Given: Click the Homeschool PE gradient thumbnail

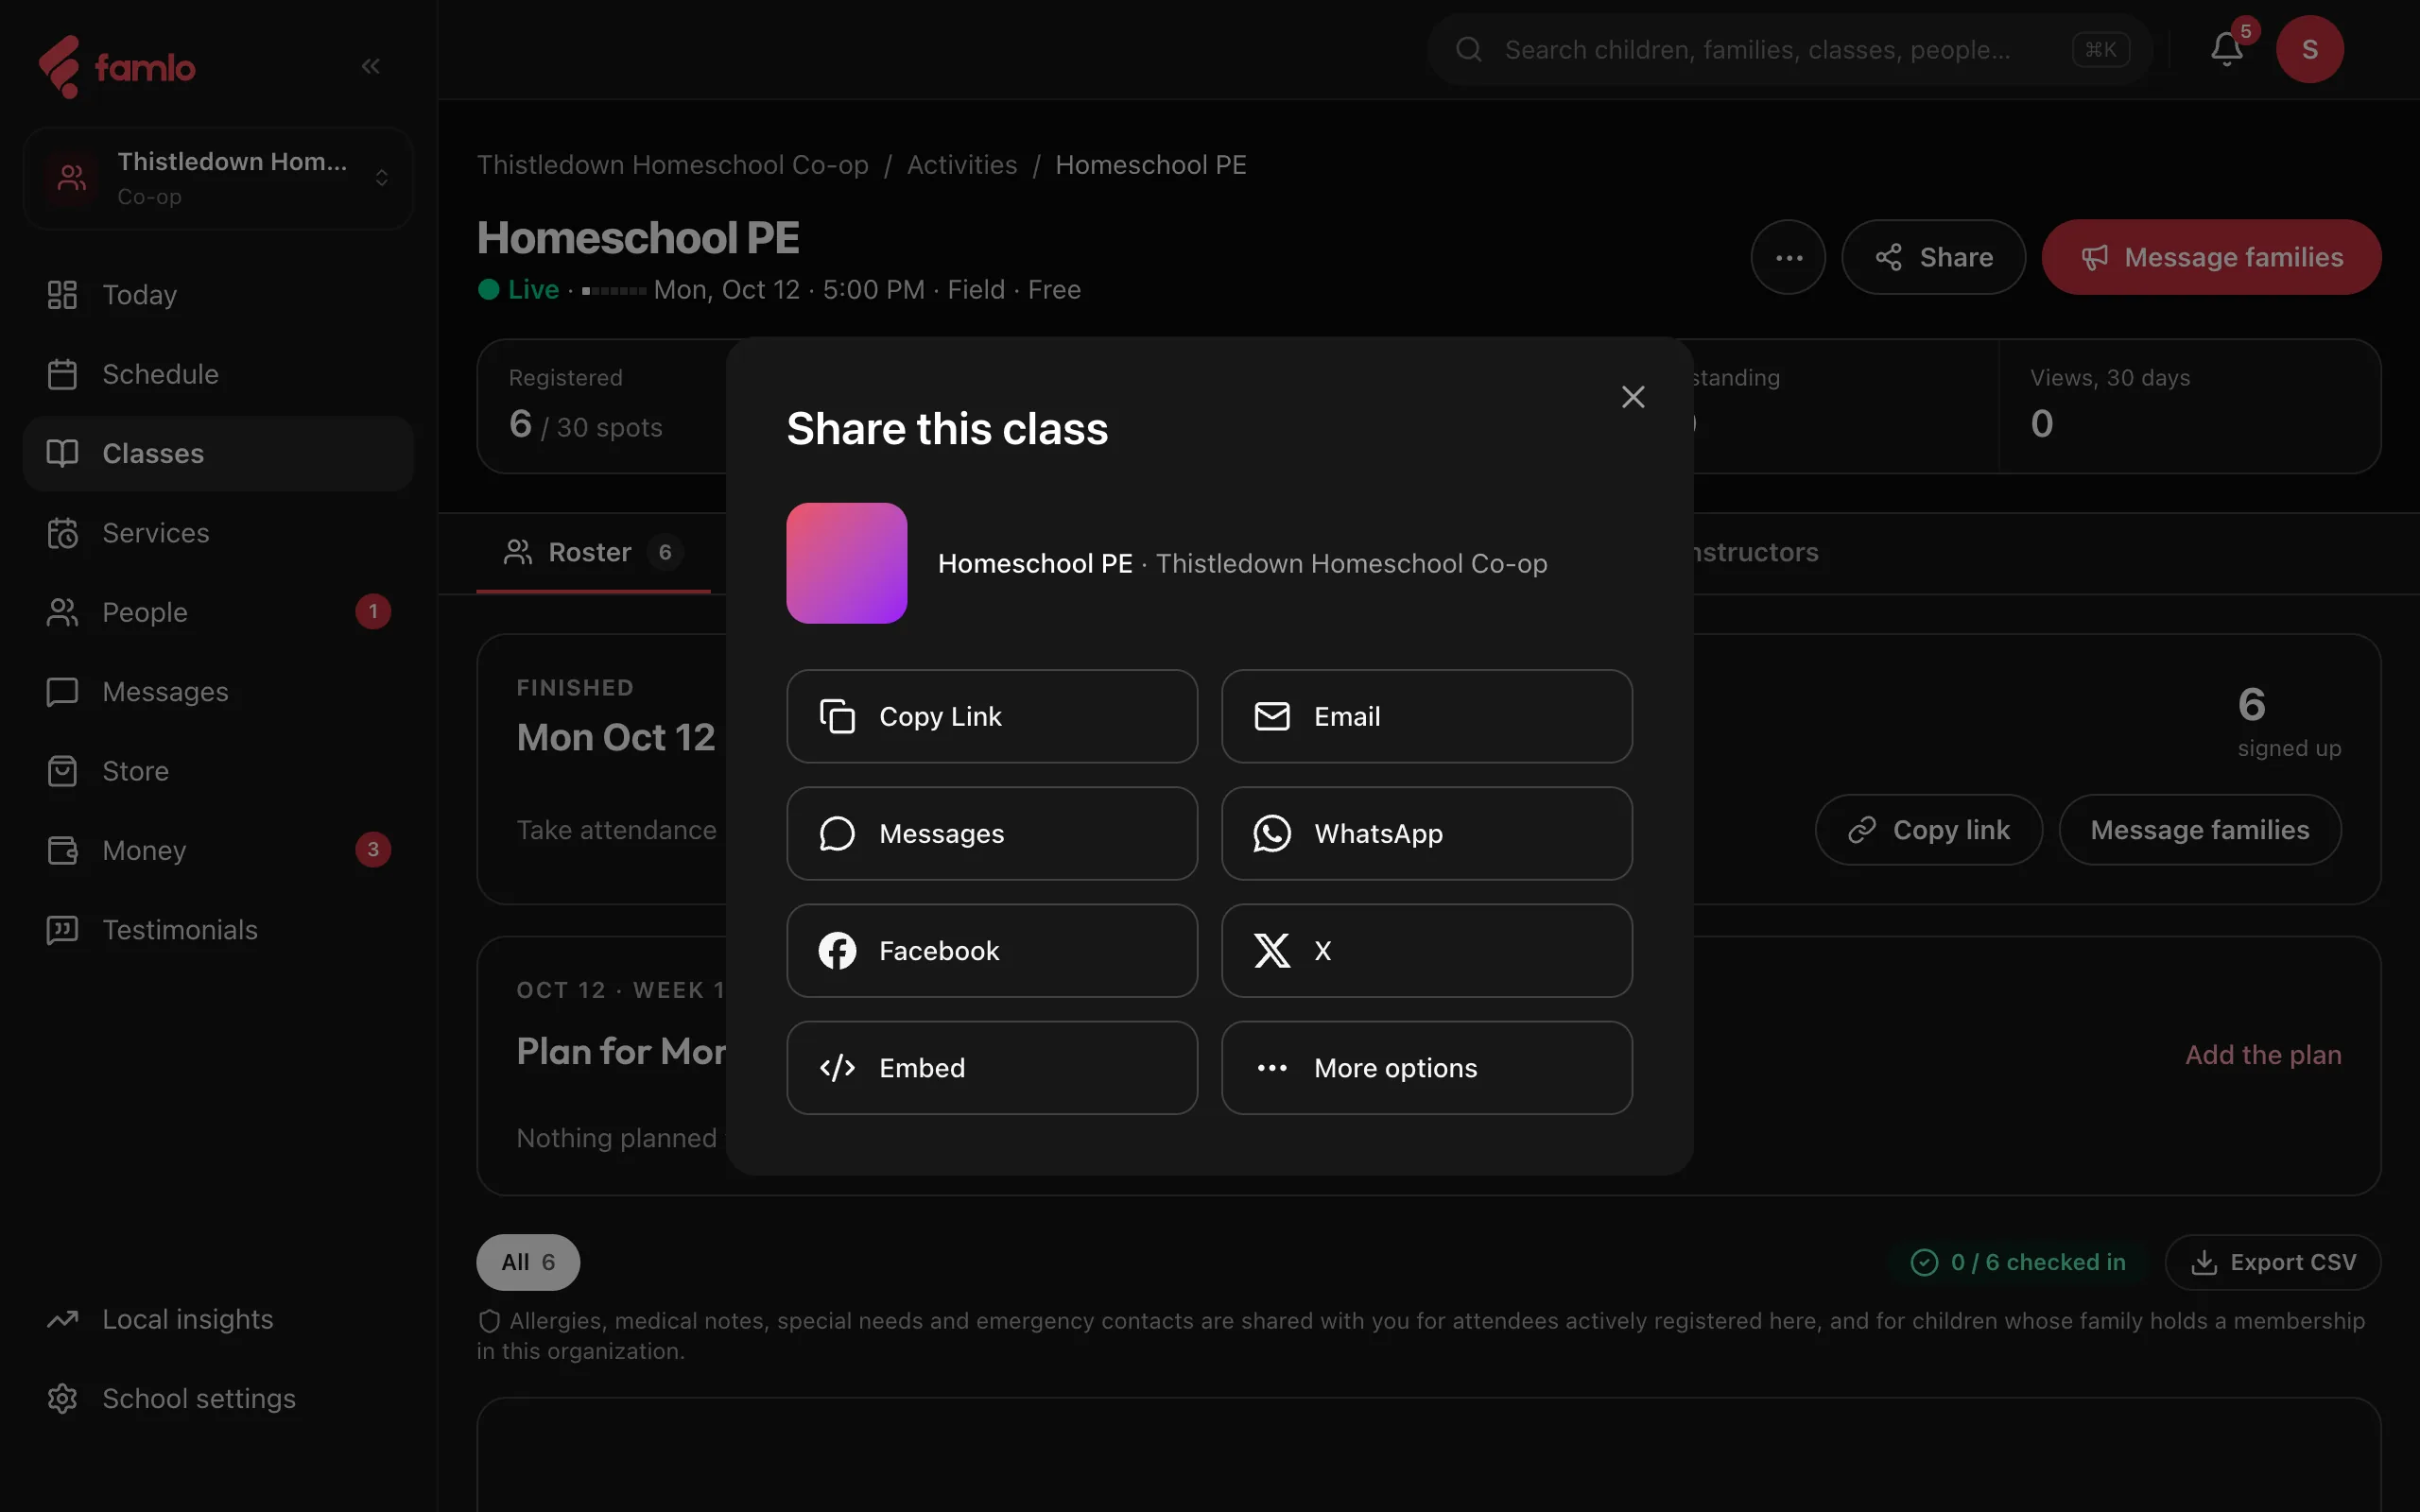Looking at the screenshot, I should (846, 563).
